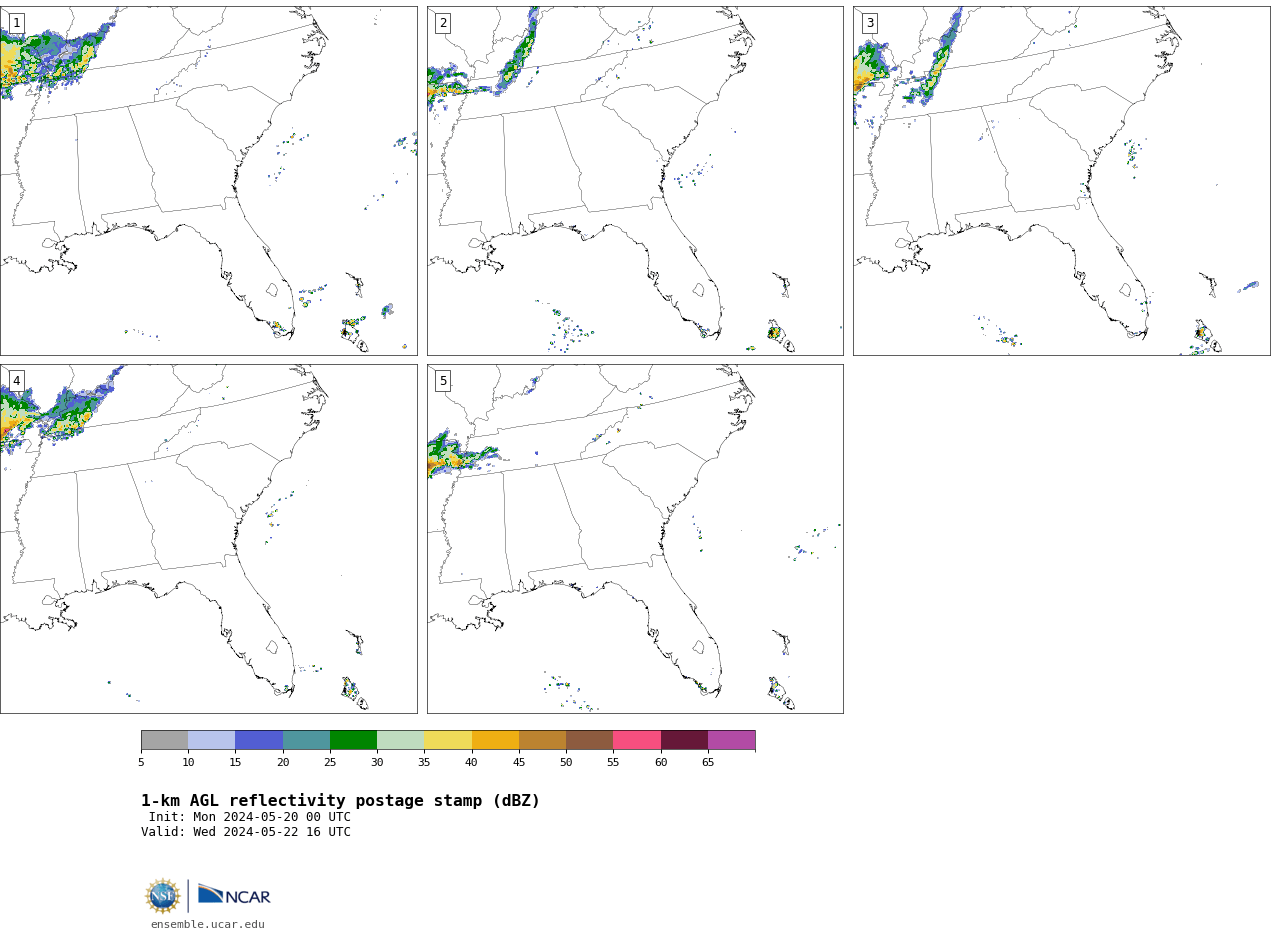Click the dark green 25-30 dBZ swatch
Viewport: 1280px width, 936px height.
(x=353, y=740)
